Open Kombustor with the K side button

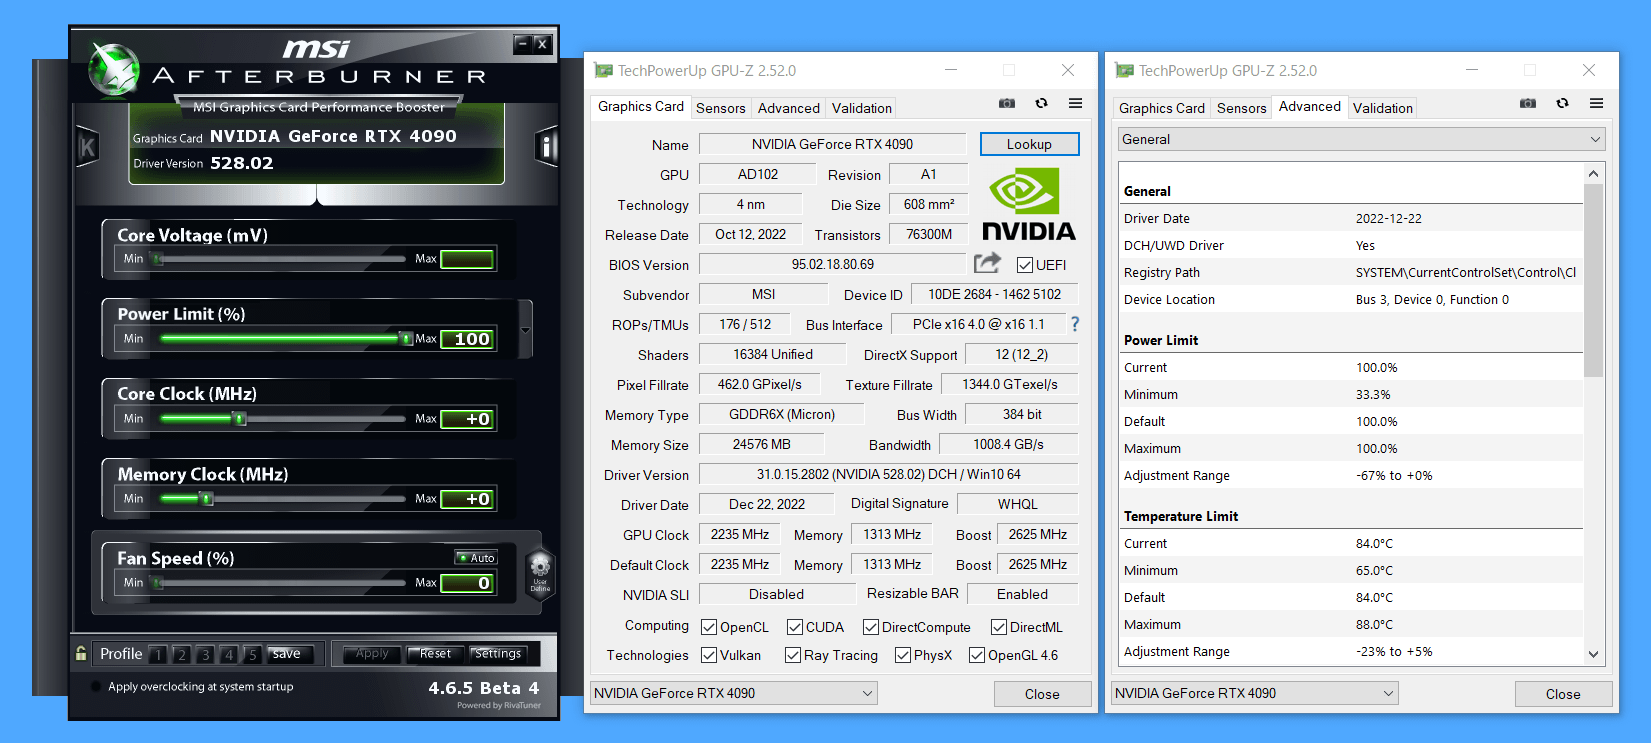[87, 148]
